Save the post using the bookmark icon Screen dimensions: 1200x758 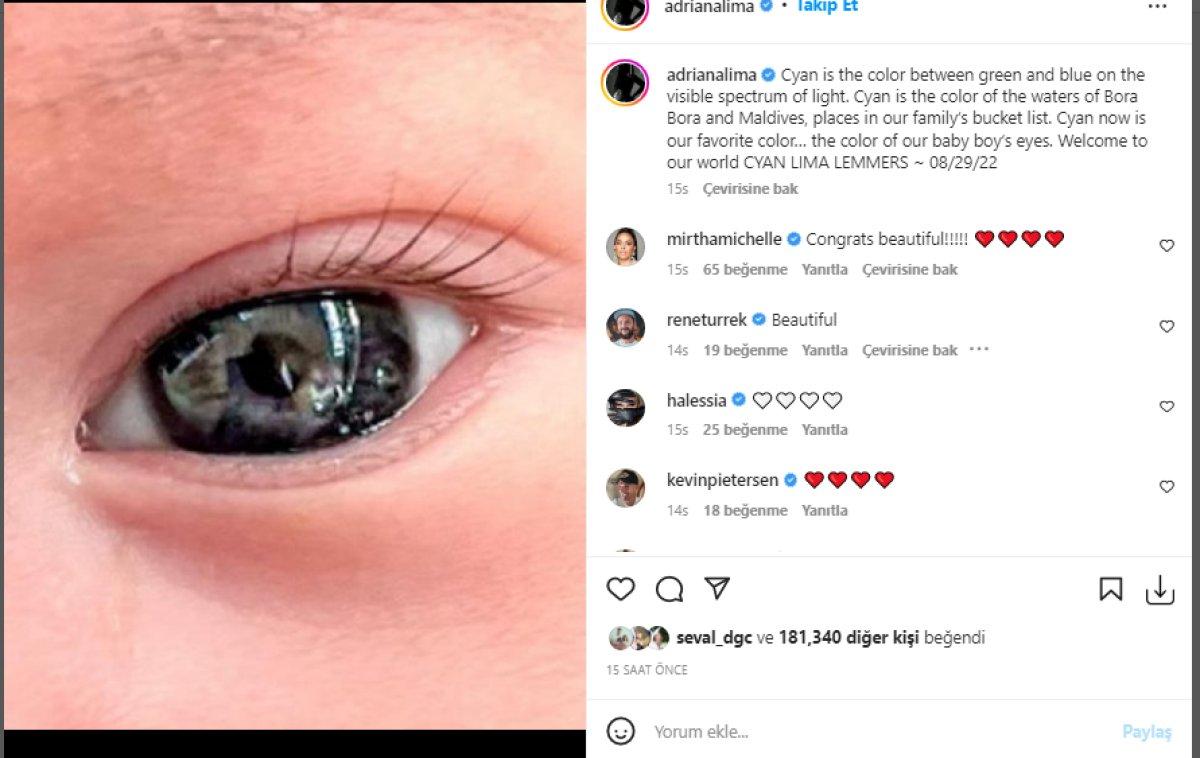click(1111, 590)
